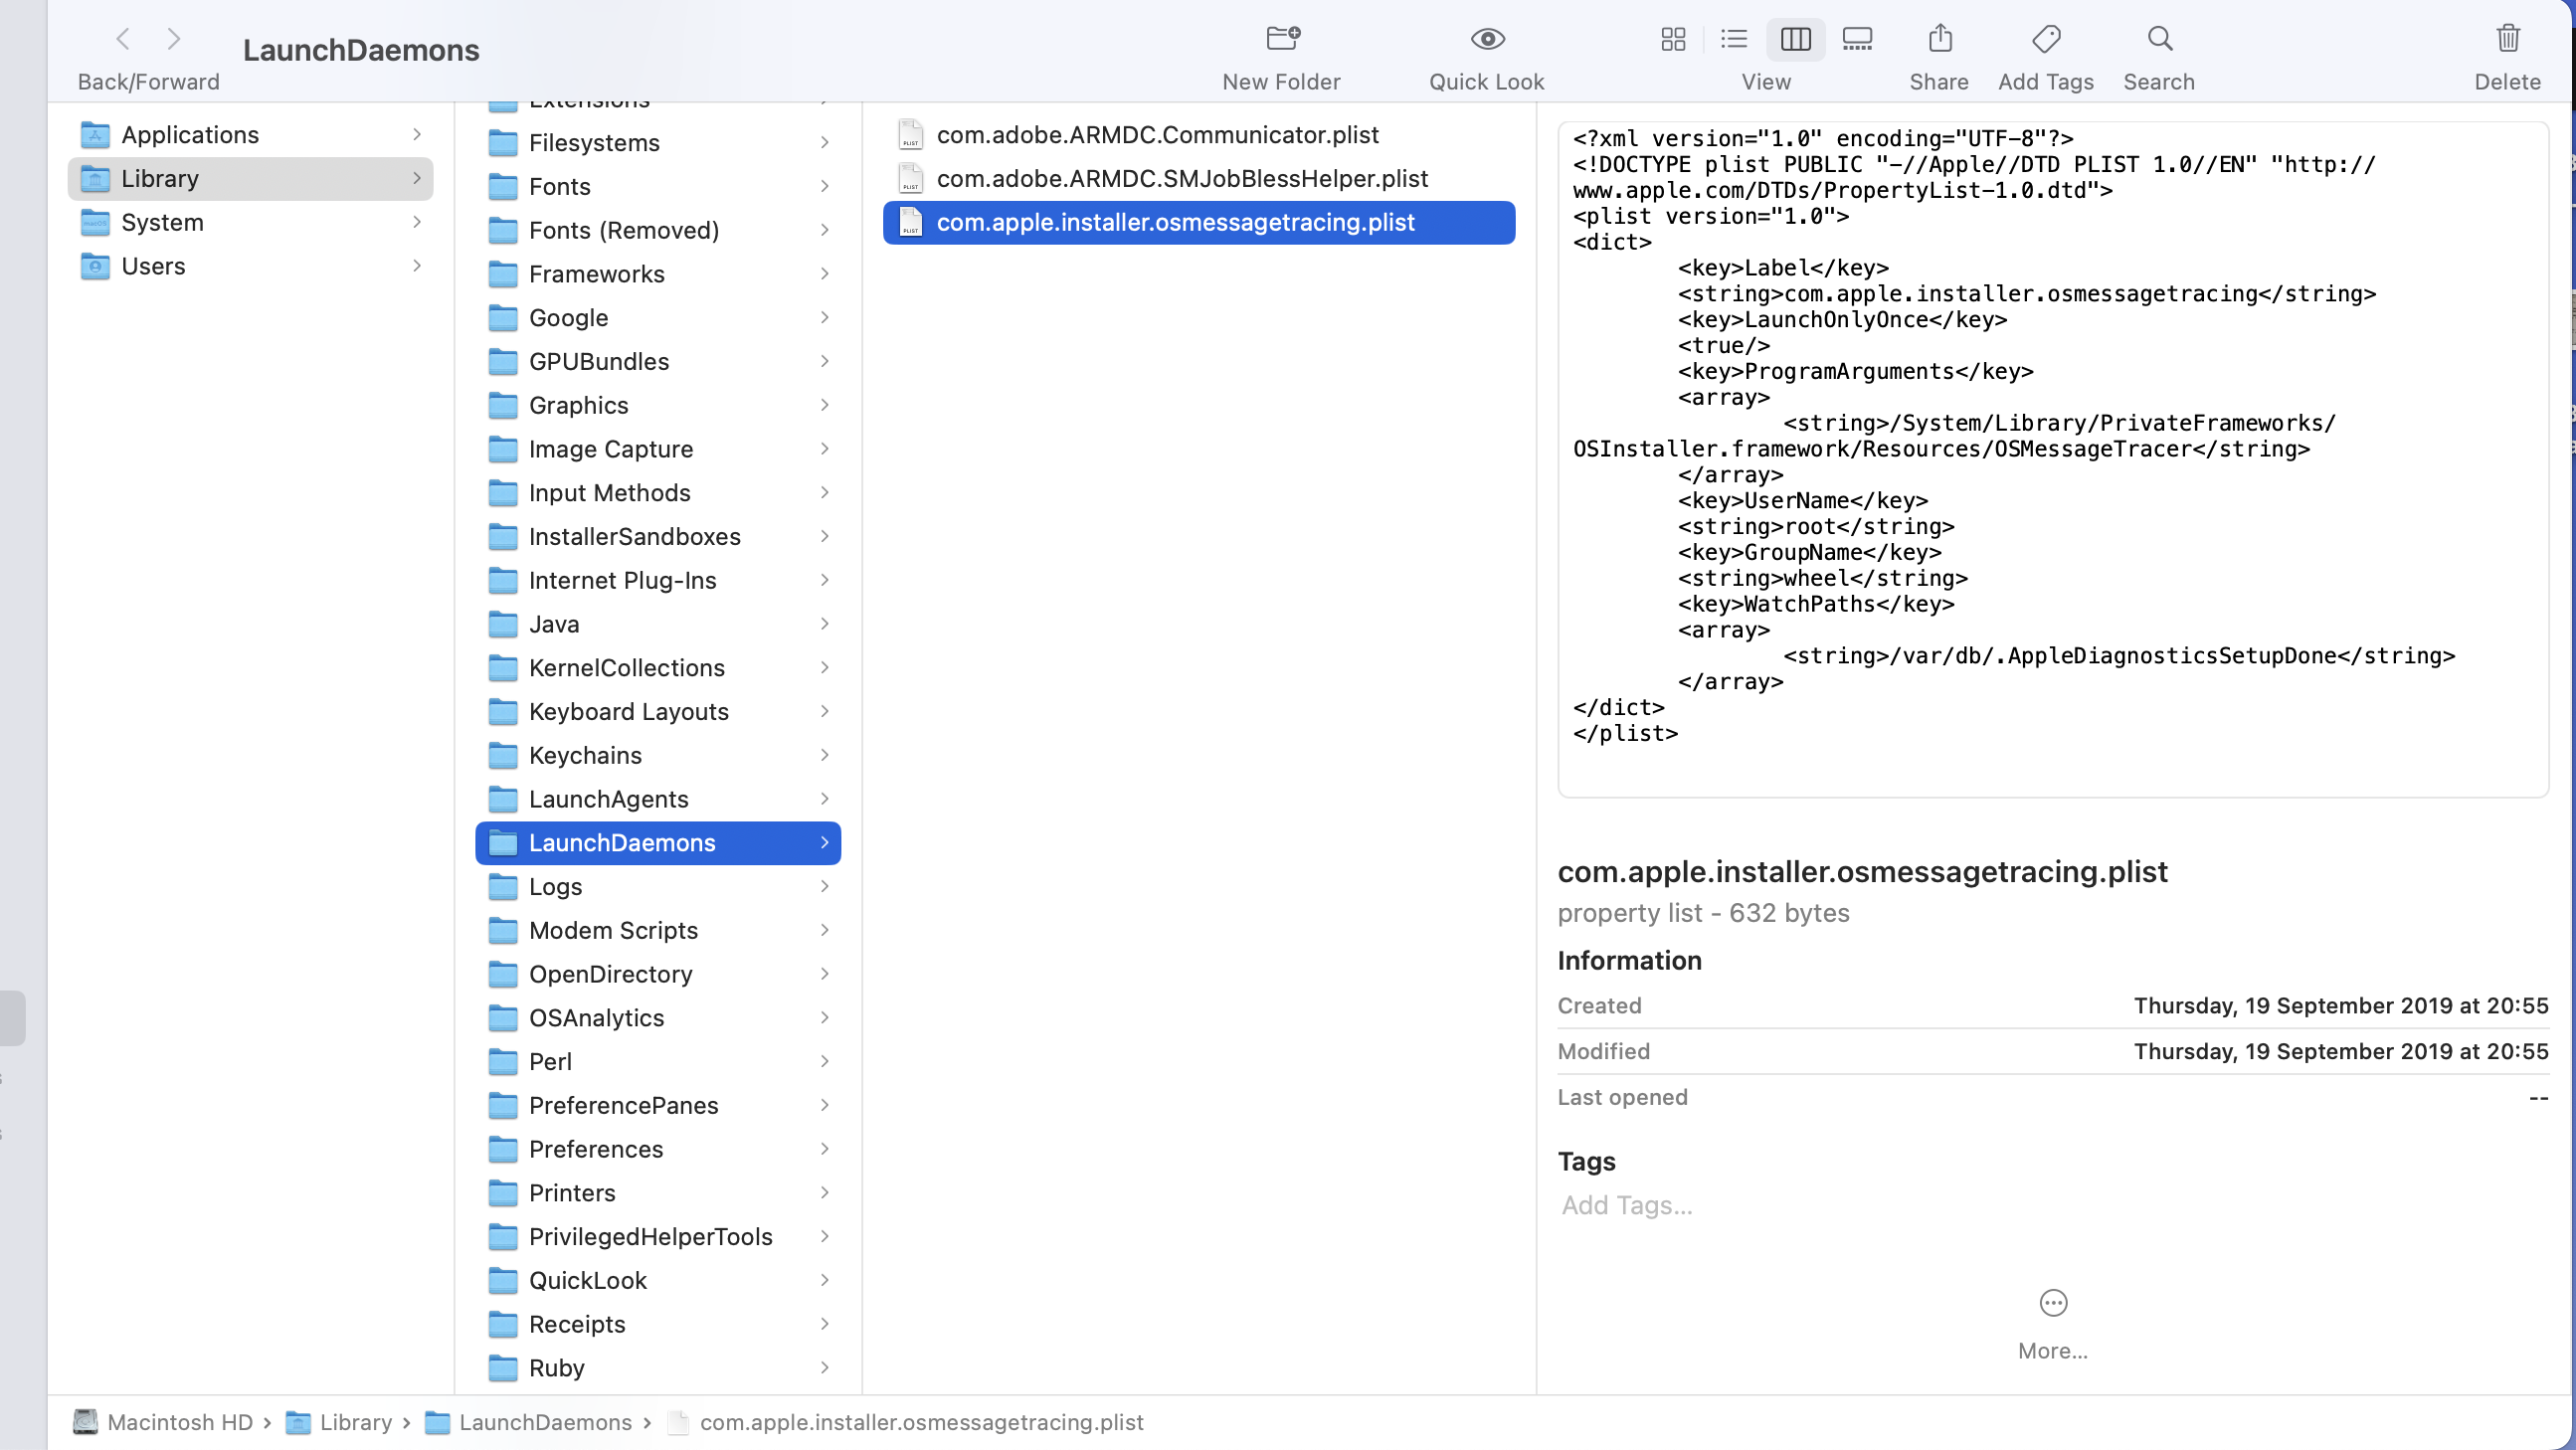Select com.adobe.ARMDC.Communicator.plist file
Image resolution: width=2576 pixels, height=1450 pixels.
point(1157,135)
